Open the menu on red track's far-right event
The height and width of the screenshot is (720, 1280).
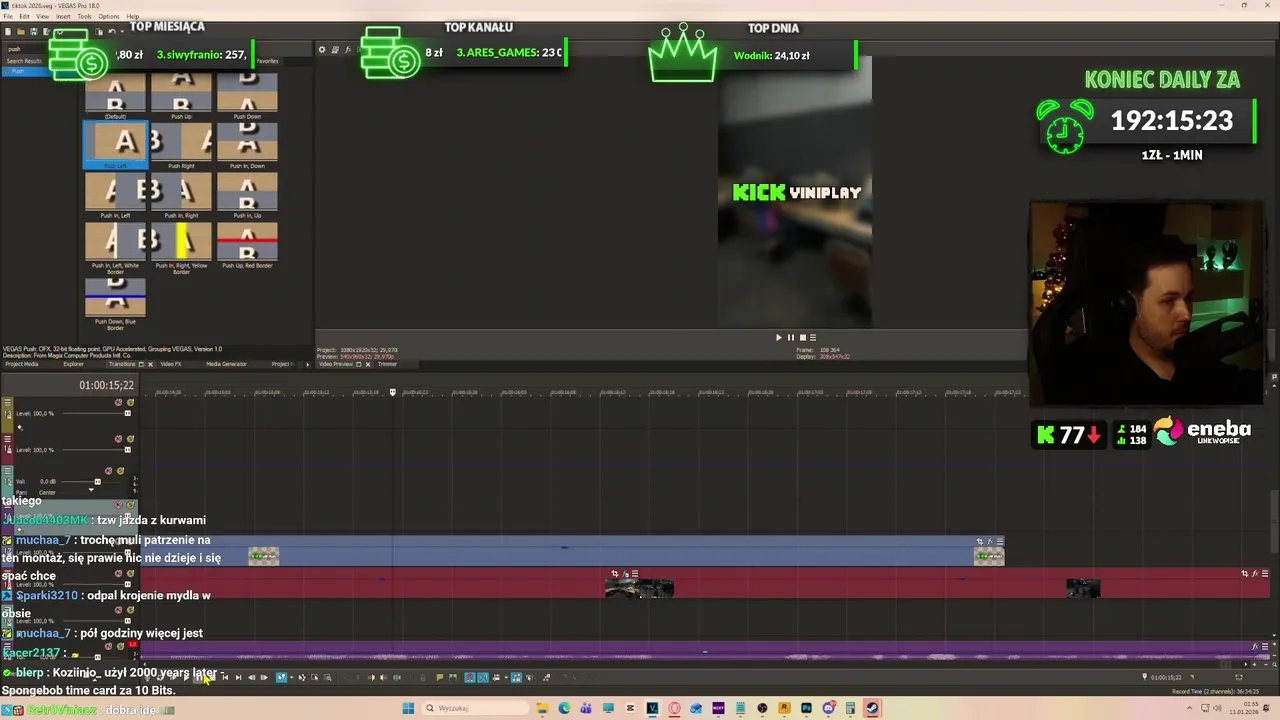(x=1265, y=574)
